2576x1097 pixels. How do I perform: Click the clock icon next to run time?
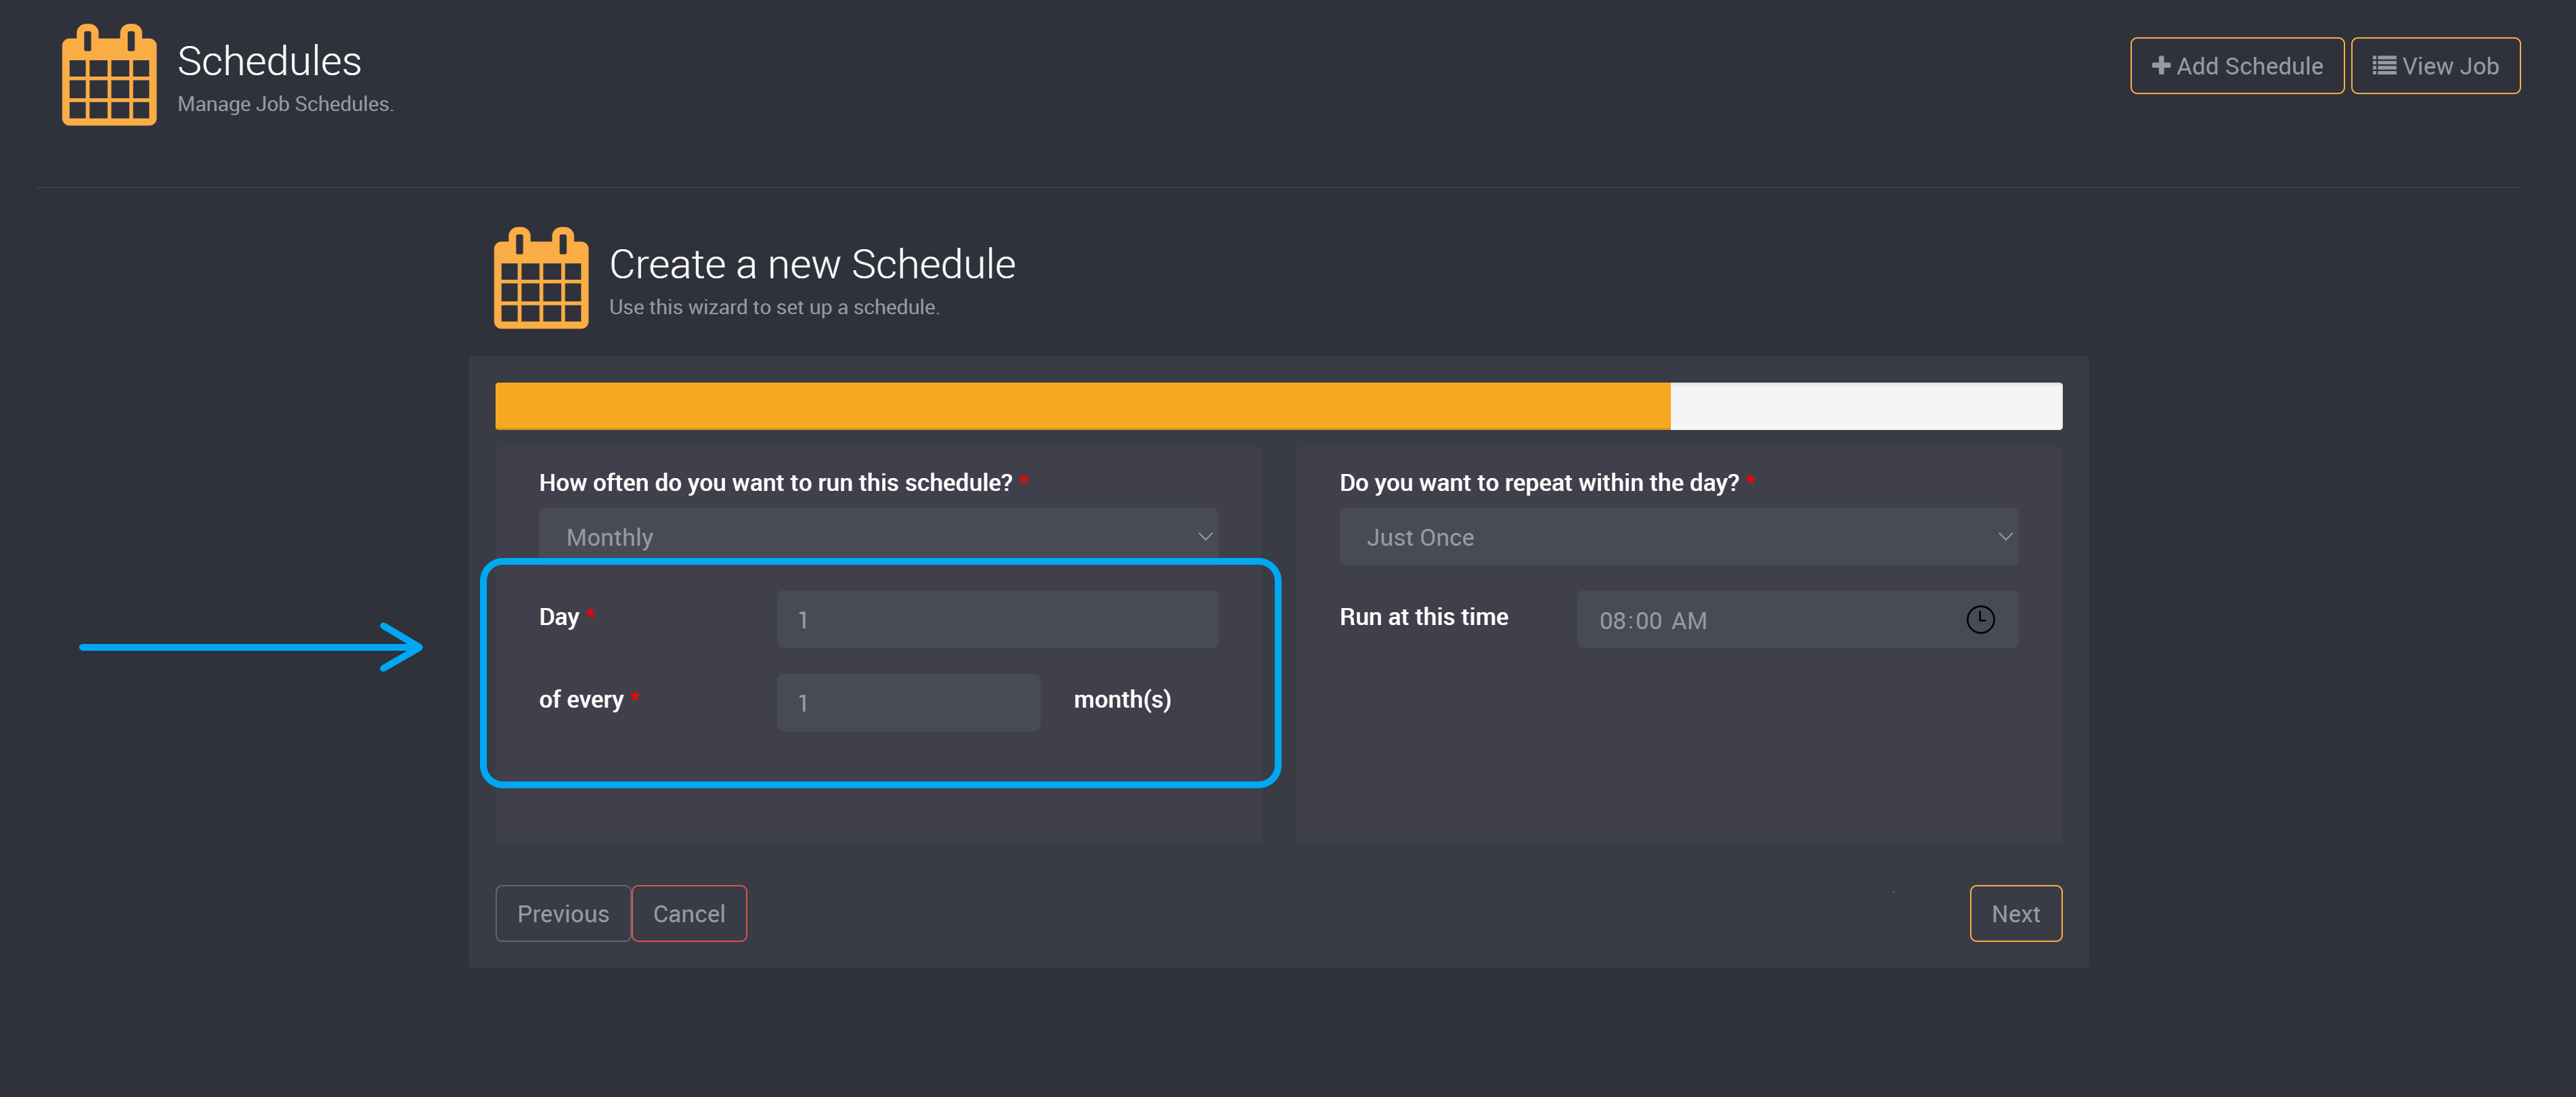1982,619
